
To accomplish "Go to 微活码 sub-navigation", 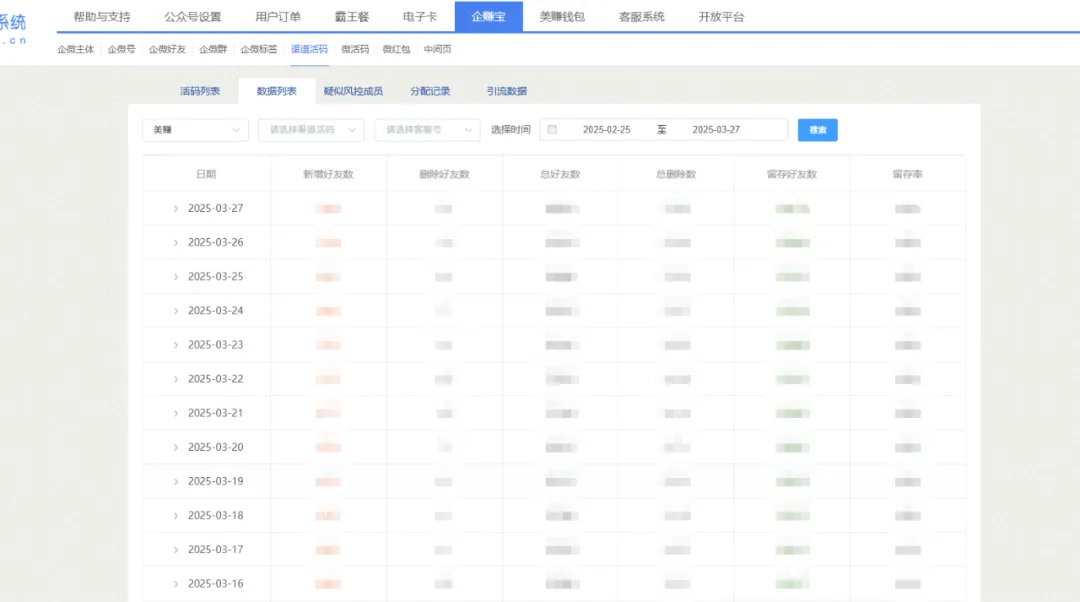I will coord(355,49).
